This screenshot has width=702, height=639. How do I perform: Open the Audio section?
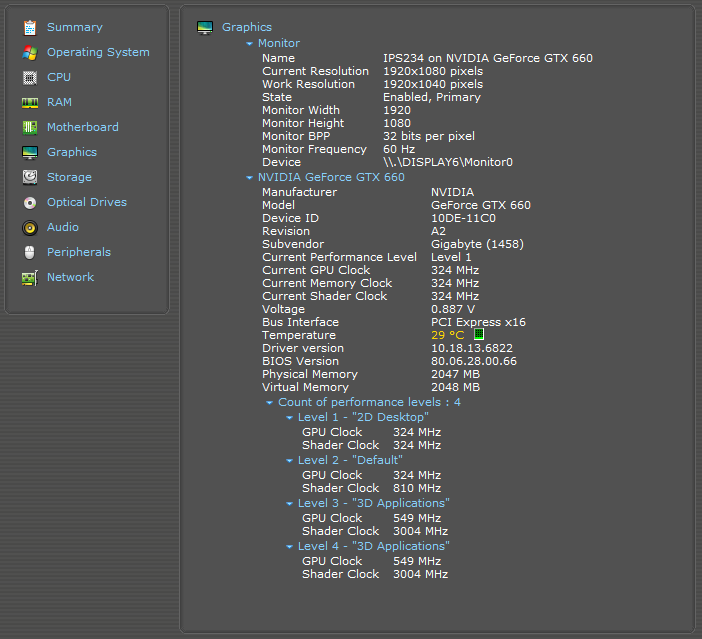coord(63,227)
